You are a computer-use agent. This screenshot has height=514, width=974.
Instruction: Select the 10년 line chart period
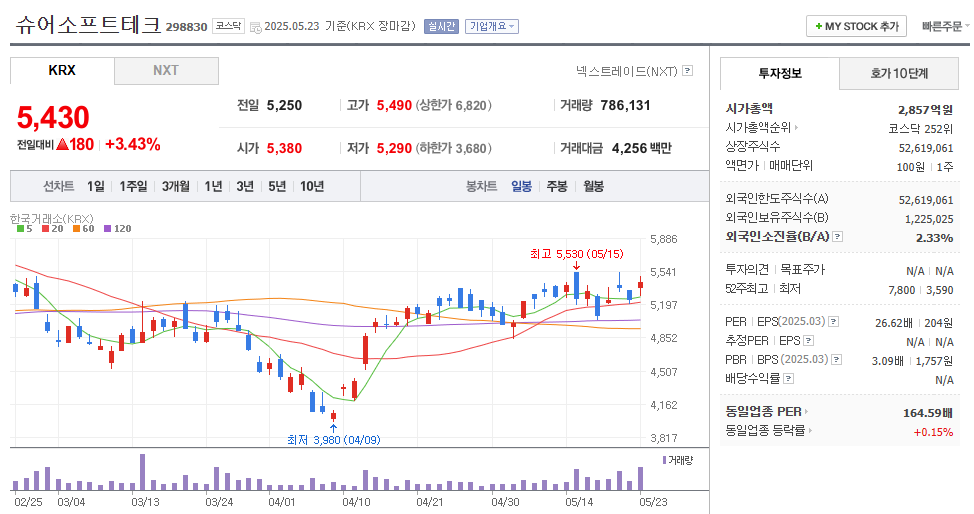pos(312,186)
